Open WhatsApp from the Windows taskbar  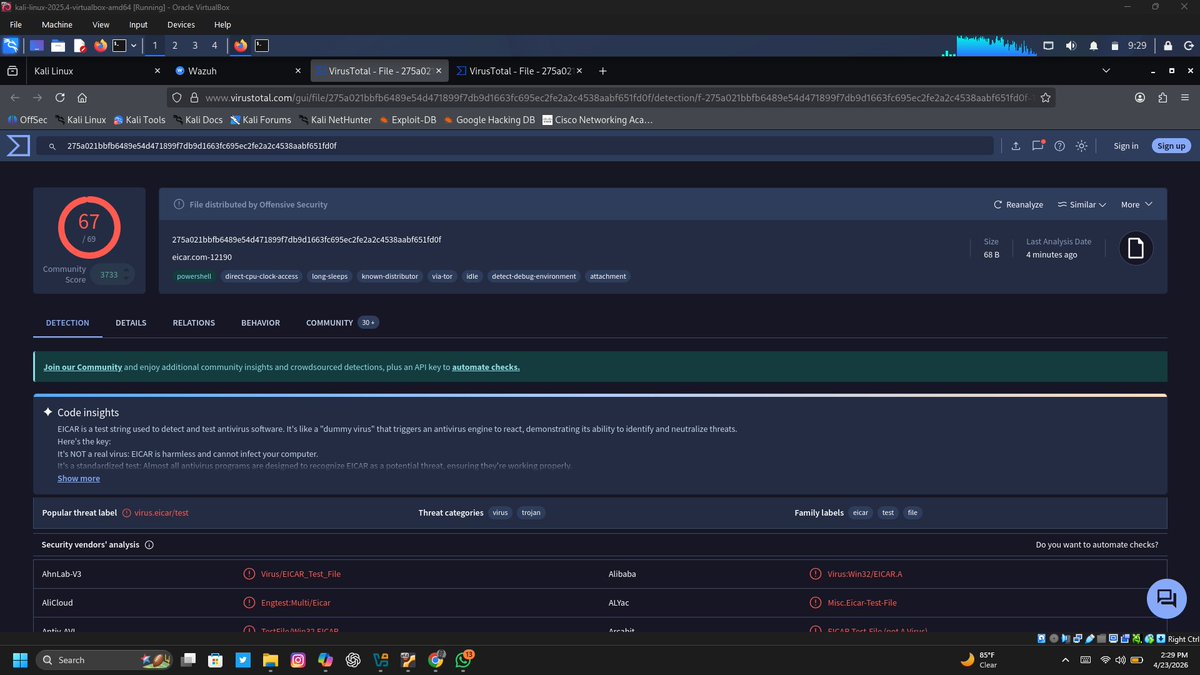tap(463, 660)
